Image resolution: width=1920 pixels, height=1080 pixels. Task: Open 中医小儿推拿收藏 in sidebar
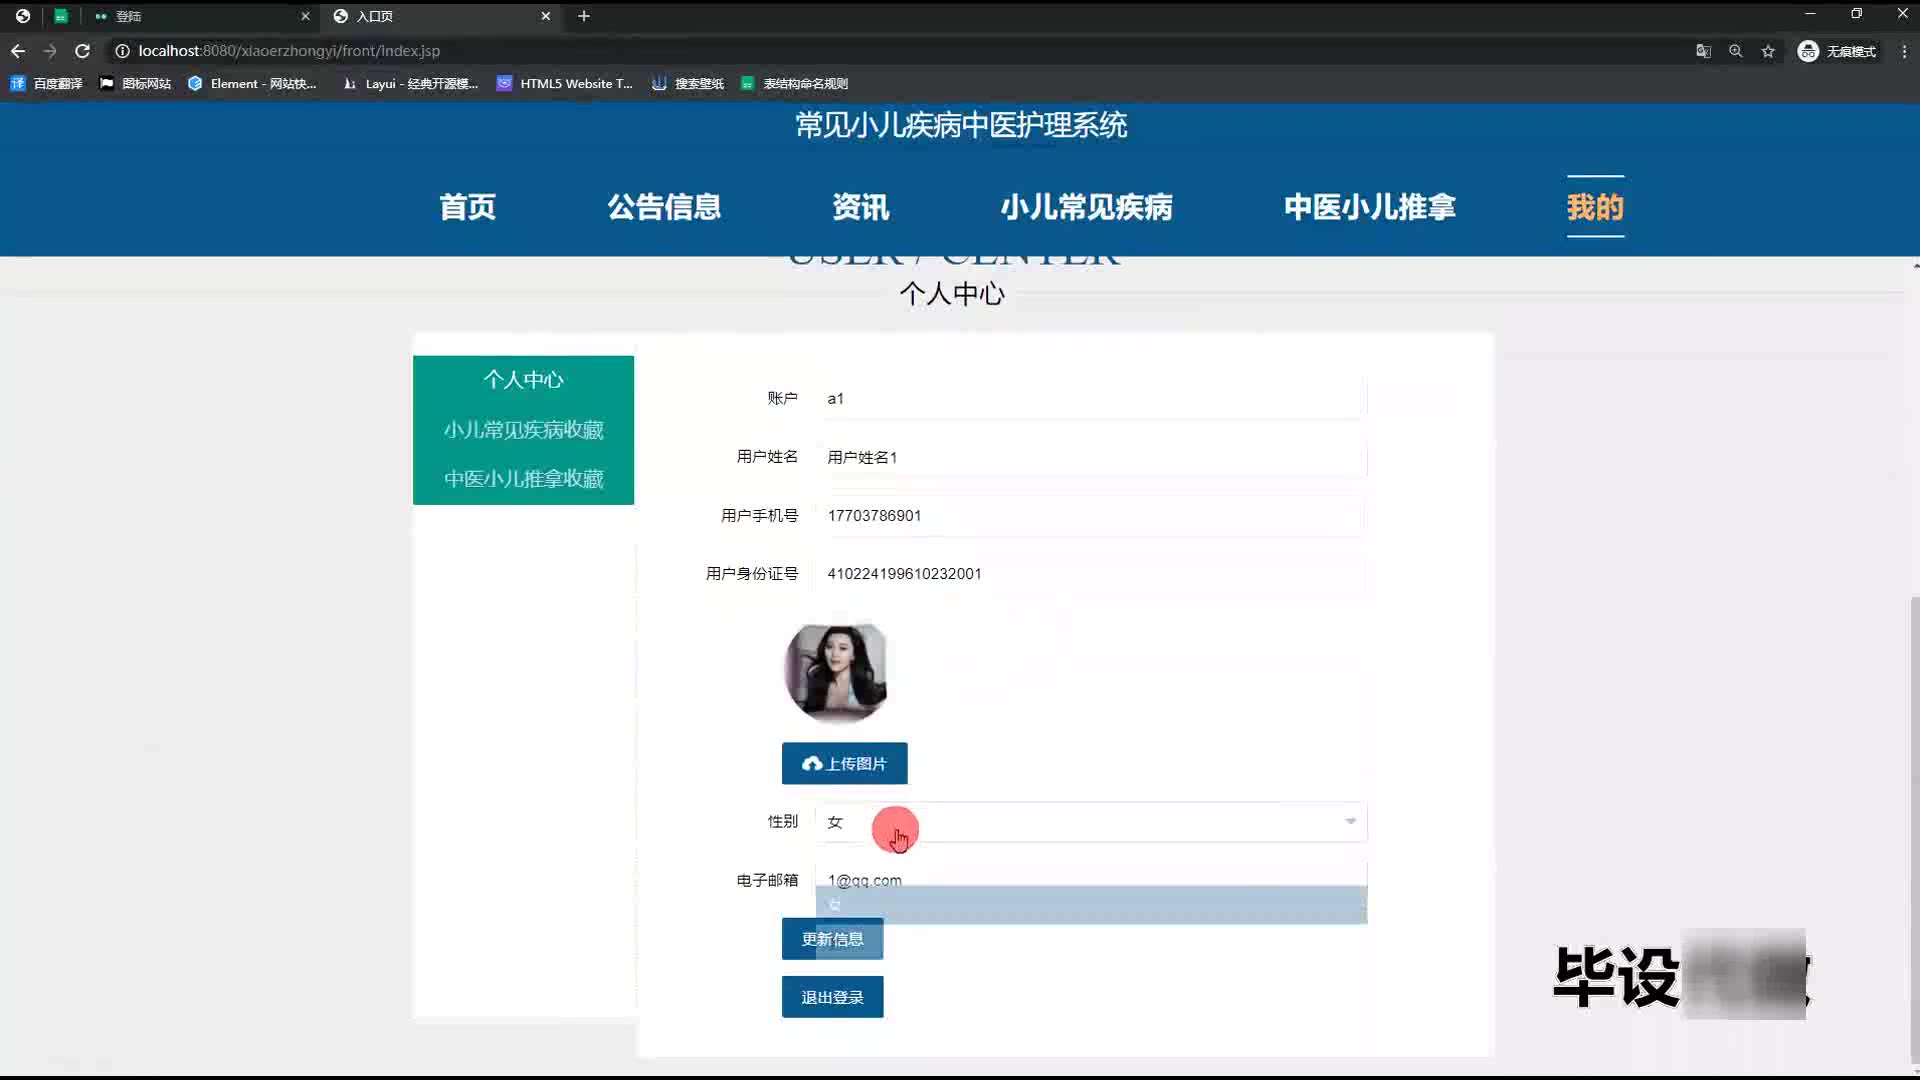point(523,479)
